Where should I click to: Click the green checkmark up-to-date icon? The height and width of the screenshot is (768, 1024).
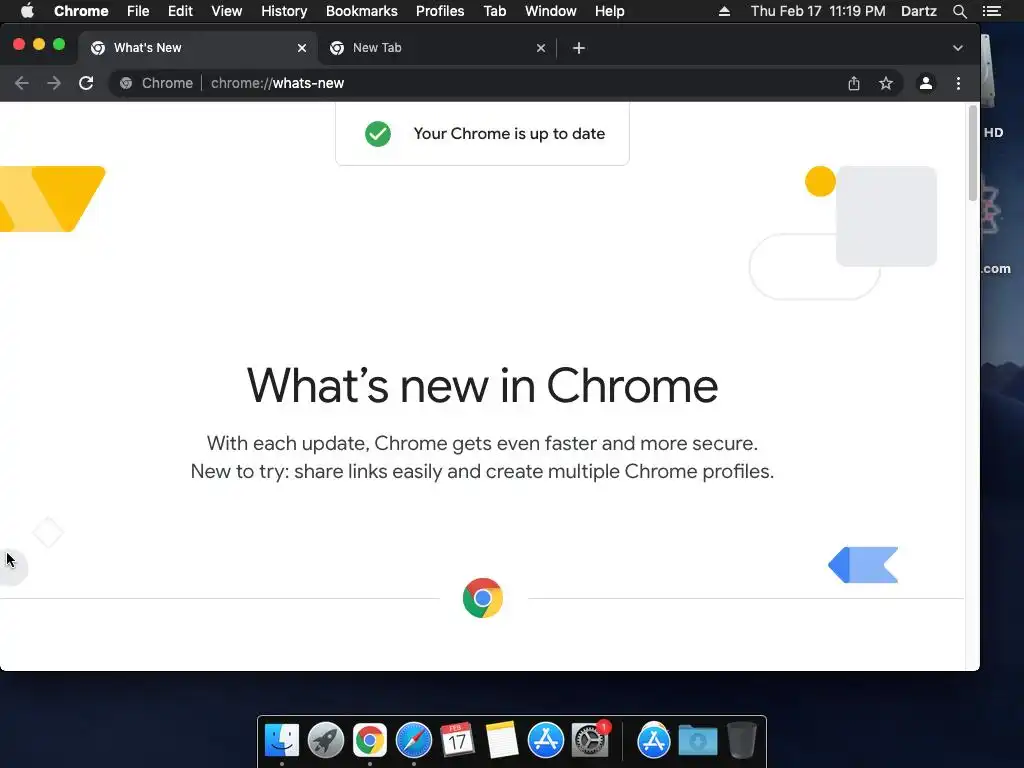(x=377, y=134)
